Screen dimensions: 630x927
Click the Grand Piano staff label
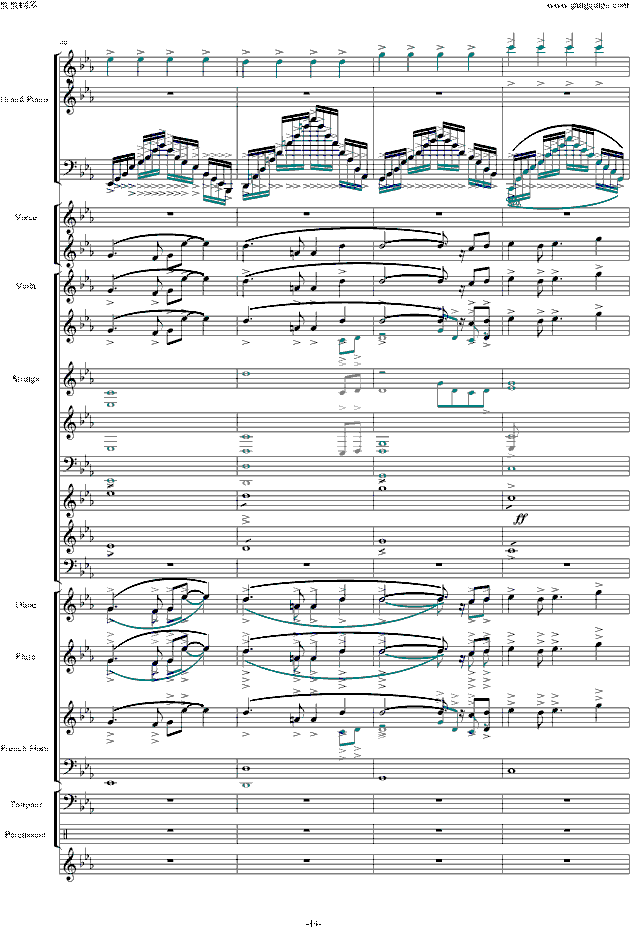coord(24,99)
